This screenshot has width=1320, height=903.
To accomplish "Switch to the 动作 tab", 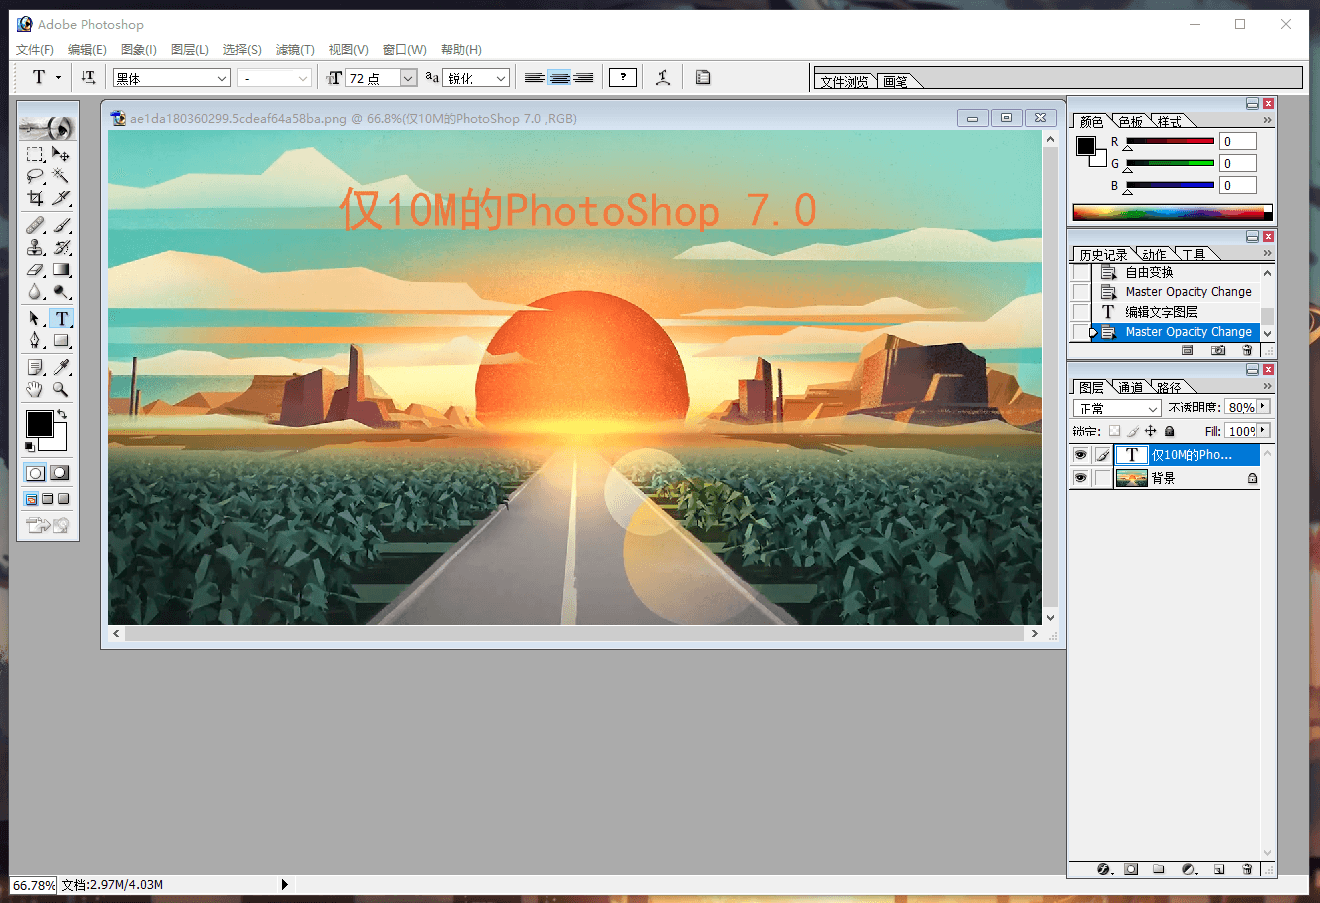I will point(1155,254).
